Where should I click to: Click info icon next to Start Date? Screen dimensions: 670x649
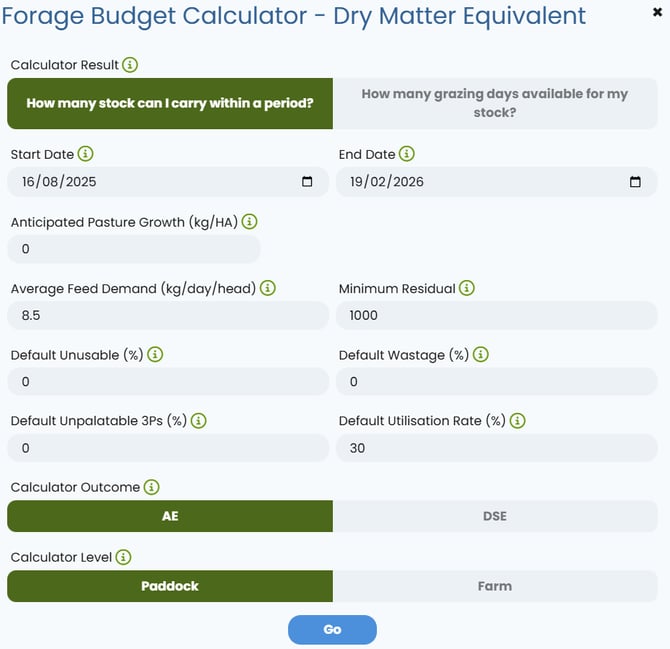click(x=85, y=154)
